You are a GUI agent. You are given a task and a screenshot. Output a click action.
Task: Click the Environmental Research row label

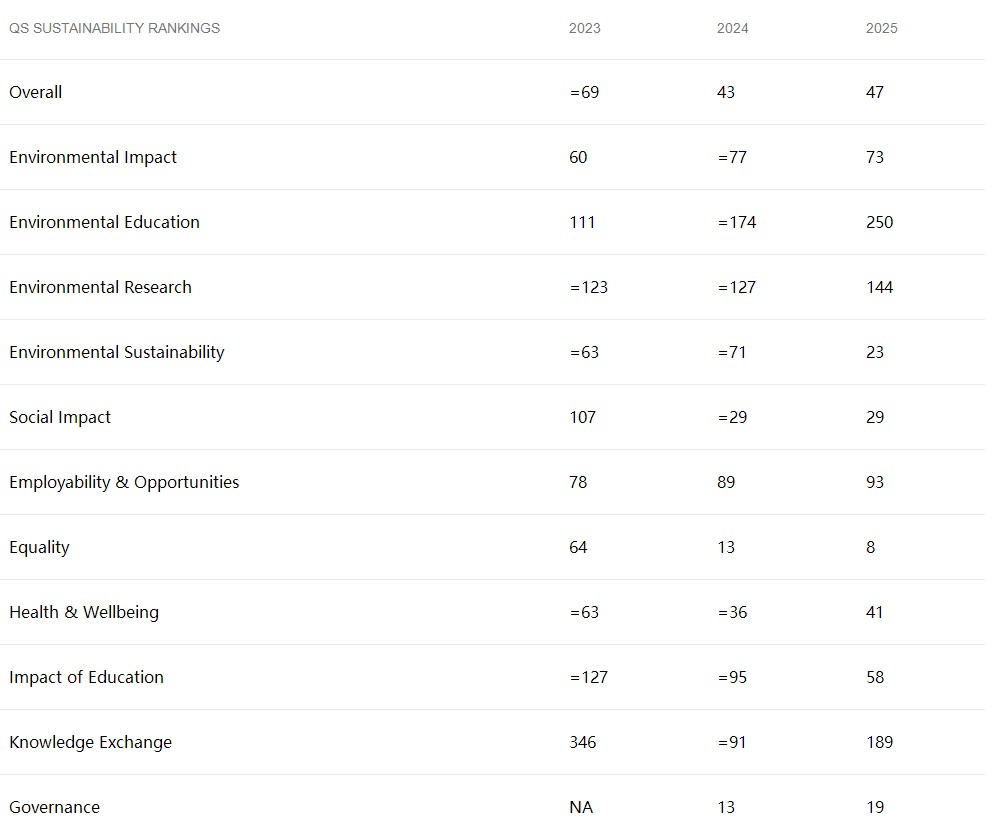coord(100,287)
